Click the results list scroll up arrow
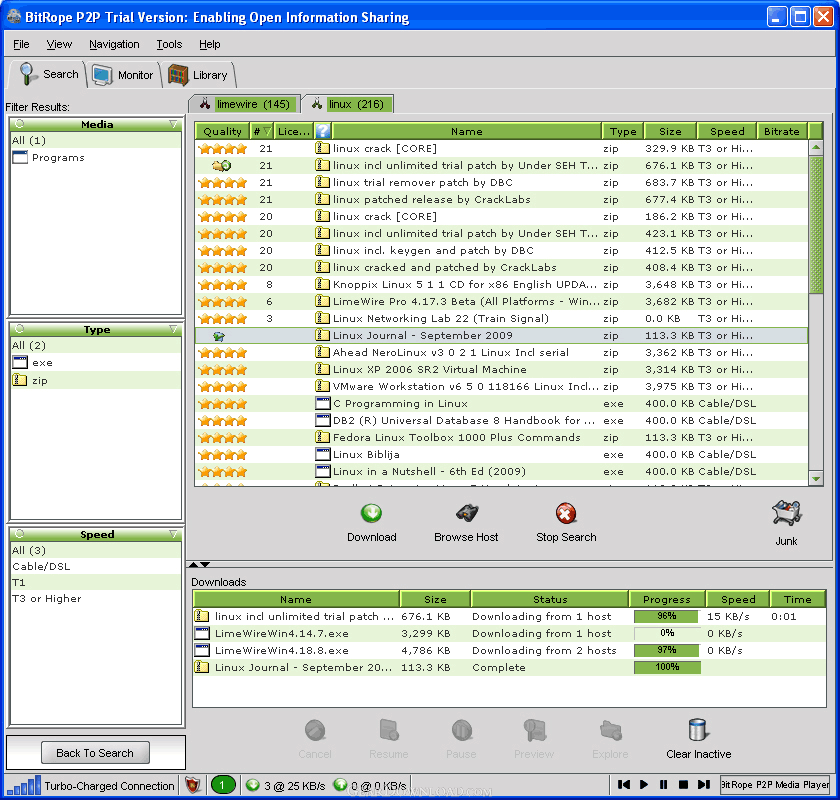Screen dimensions: 840x800 point(816,147)
